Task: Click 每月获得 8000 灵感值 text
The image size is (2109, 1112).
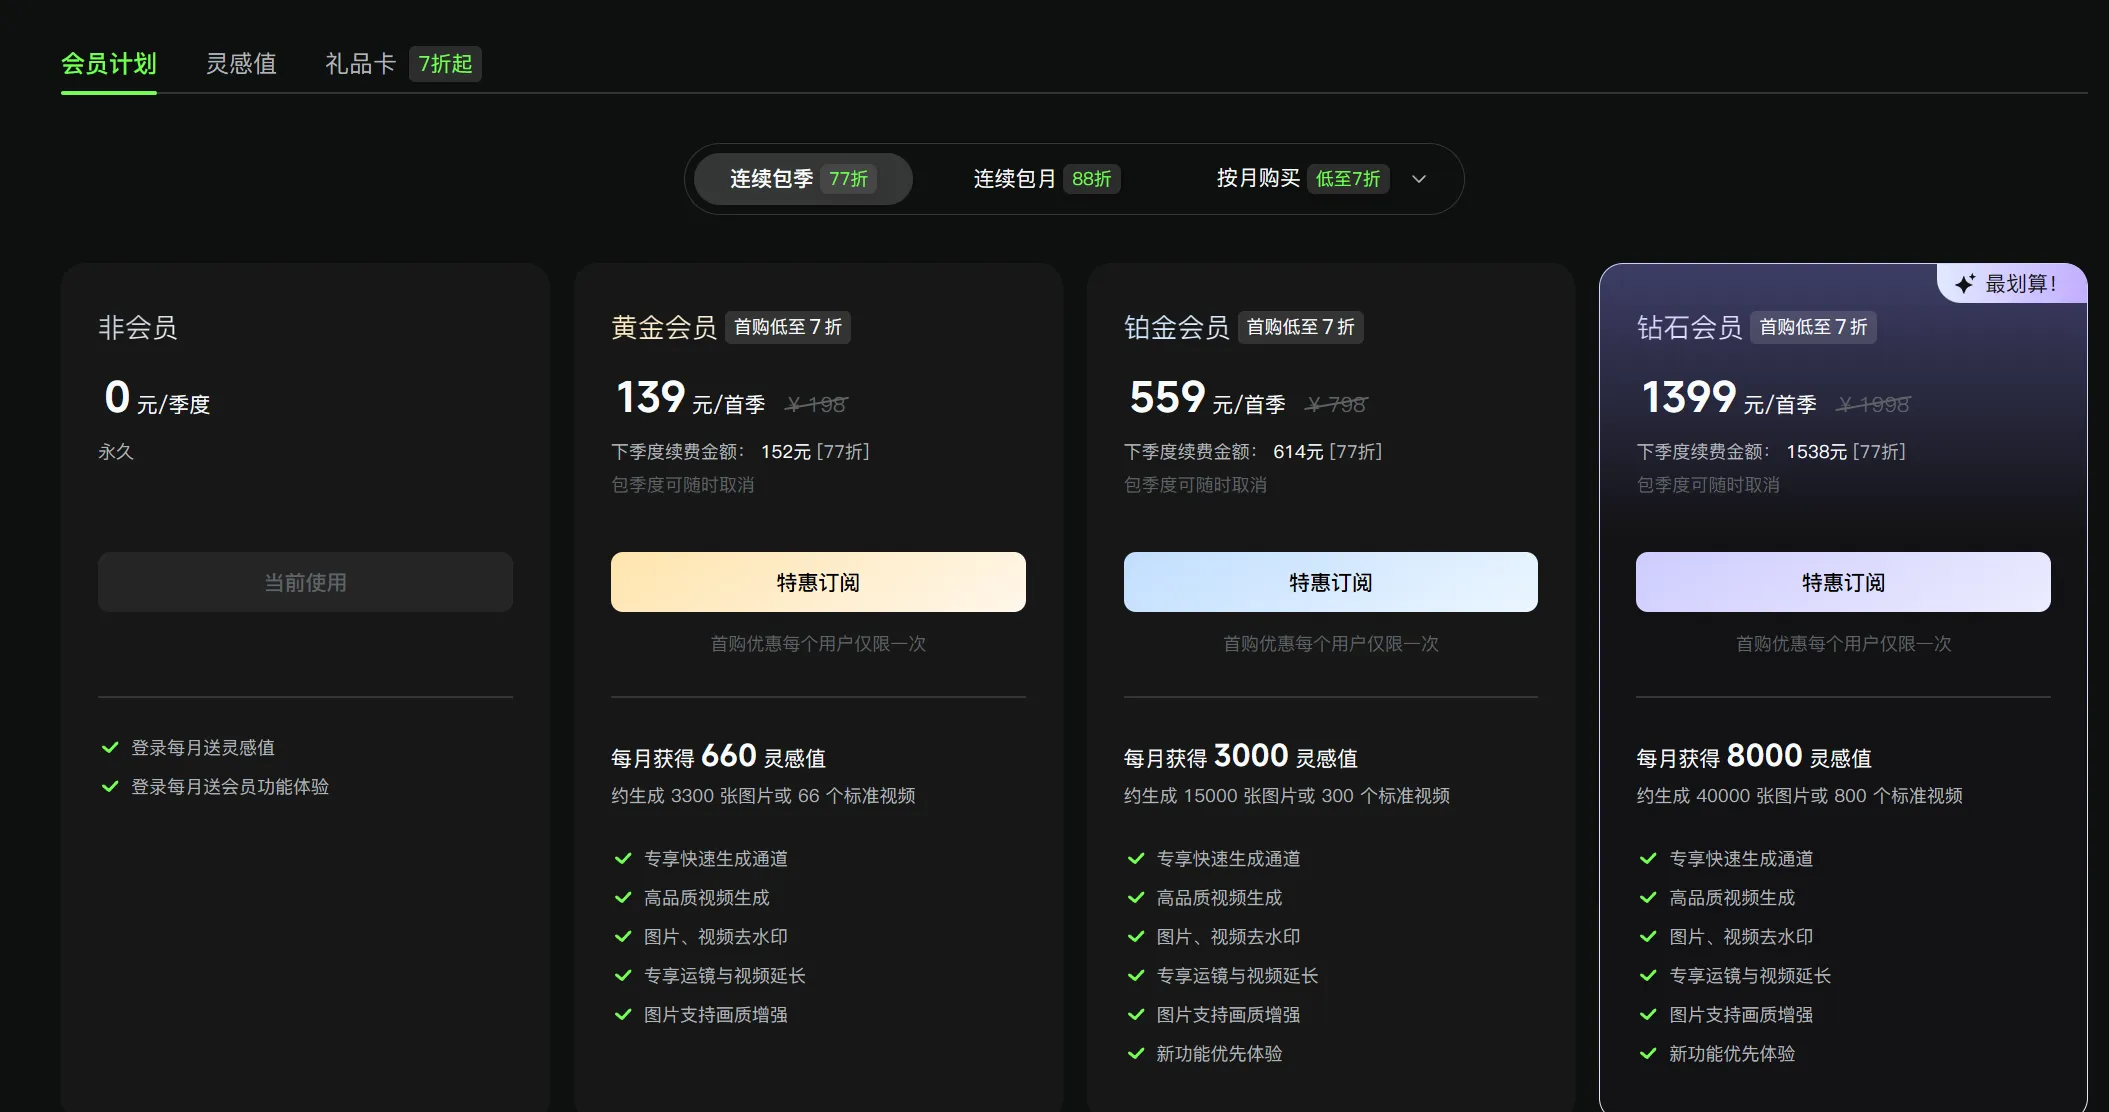Action: (x=1753, y=757)
